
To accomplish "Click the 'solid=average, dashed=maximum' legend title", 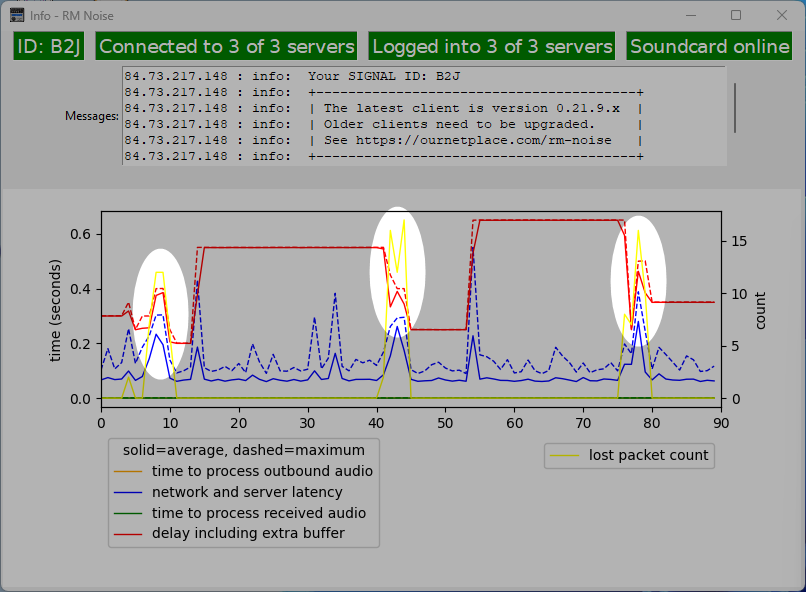I will tap(244, 450).
